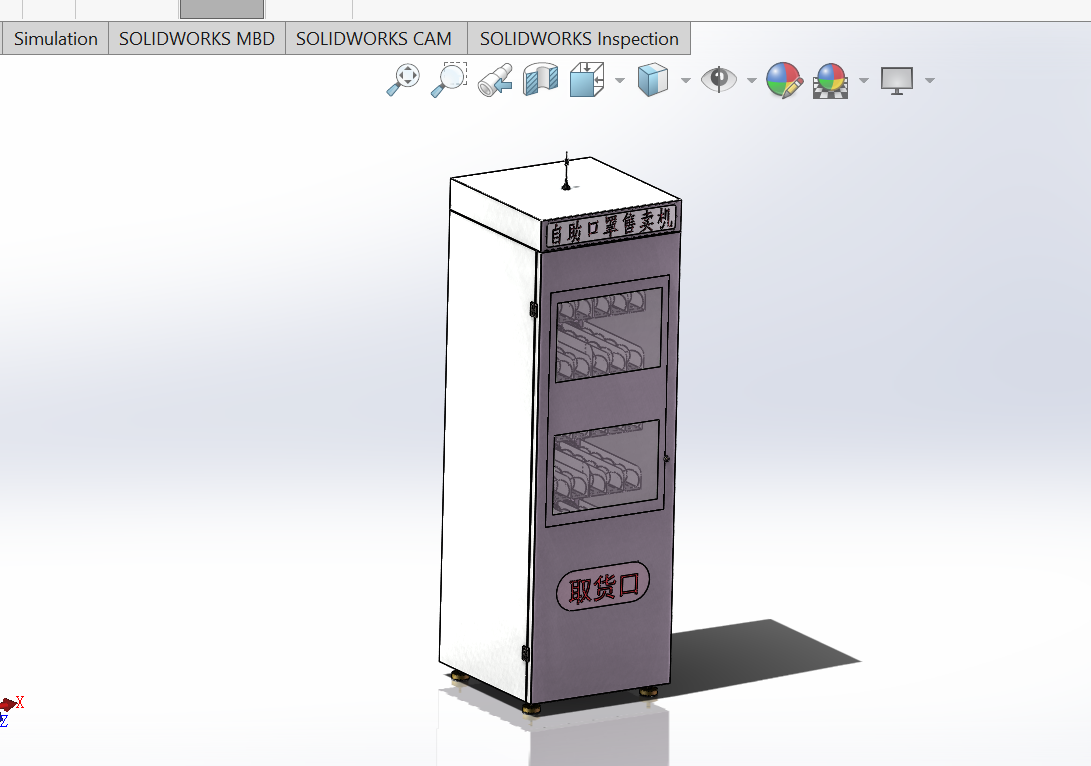The width and height of the screenshot is (1091, 766).
Task: Open View Settings monitor icon
Action: [897, 81]
